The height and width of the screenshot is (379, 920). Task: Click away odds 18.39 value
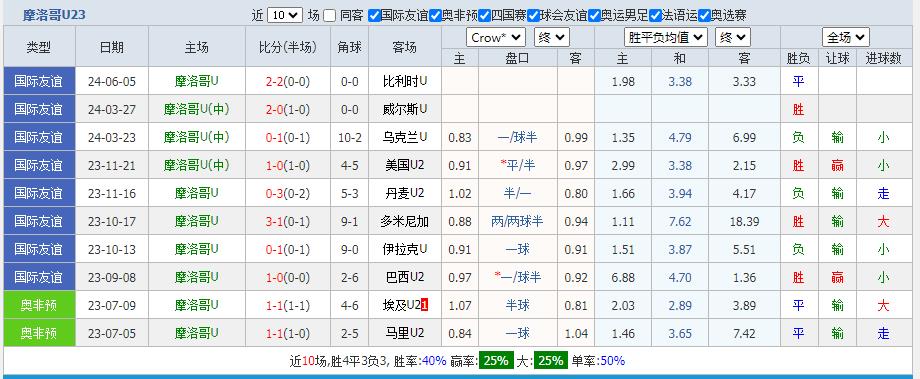tap(744, 221)
